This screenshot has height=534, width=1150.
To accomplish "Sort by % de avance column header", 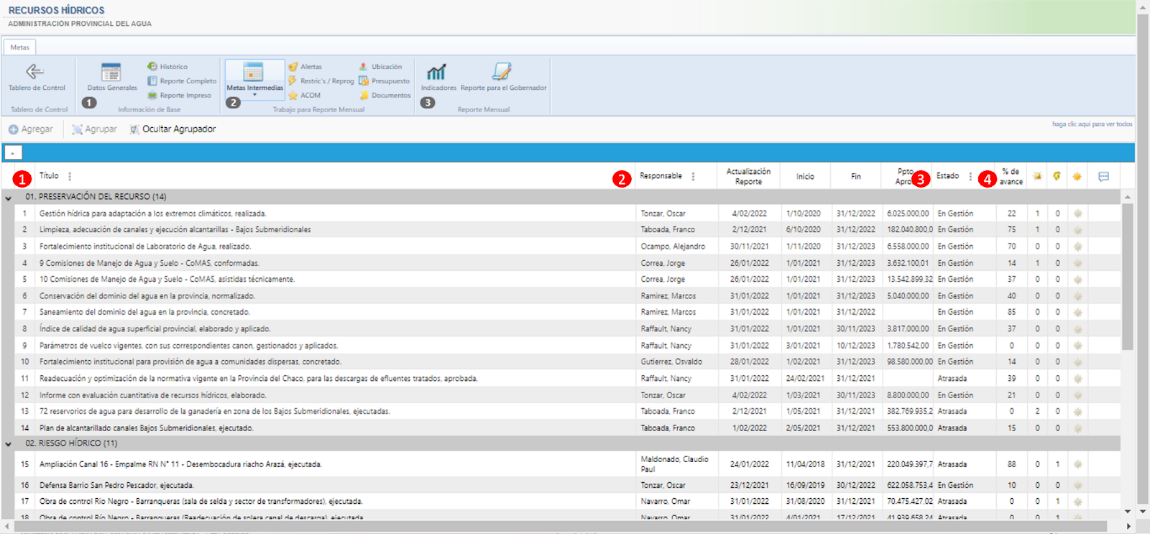I will click(x=1011, y=177).
